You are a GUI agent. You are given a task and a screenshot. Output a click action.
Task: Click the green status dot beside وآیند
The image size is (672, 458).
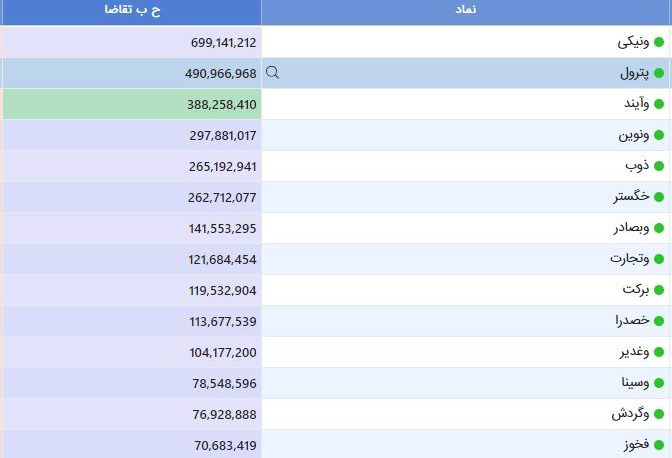[x=659, y=104]
